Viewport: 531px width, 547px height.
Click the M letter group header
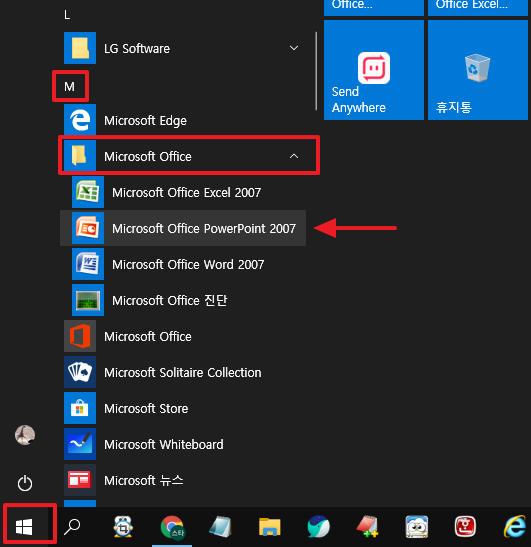69,87
